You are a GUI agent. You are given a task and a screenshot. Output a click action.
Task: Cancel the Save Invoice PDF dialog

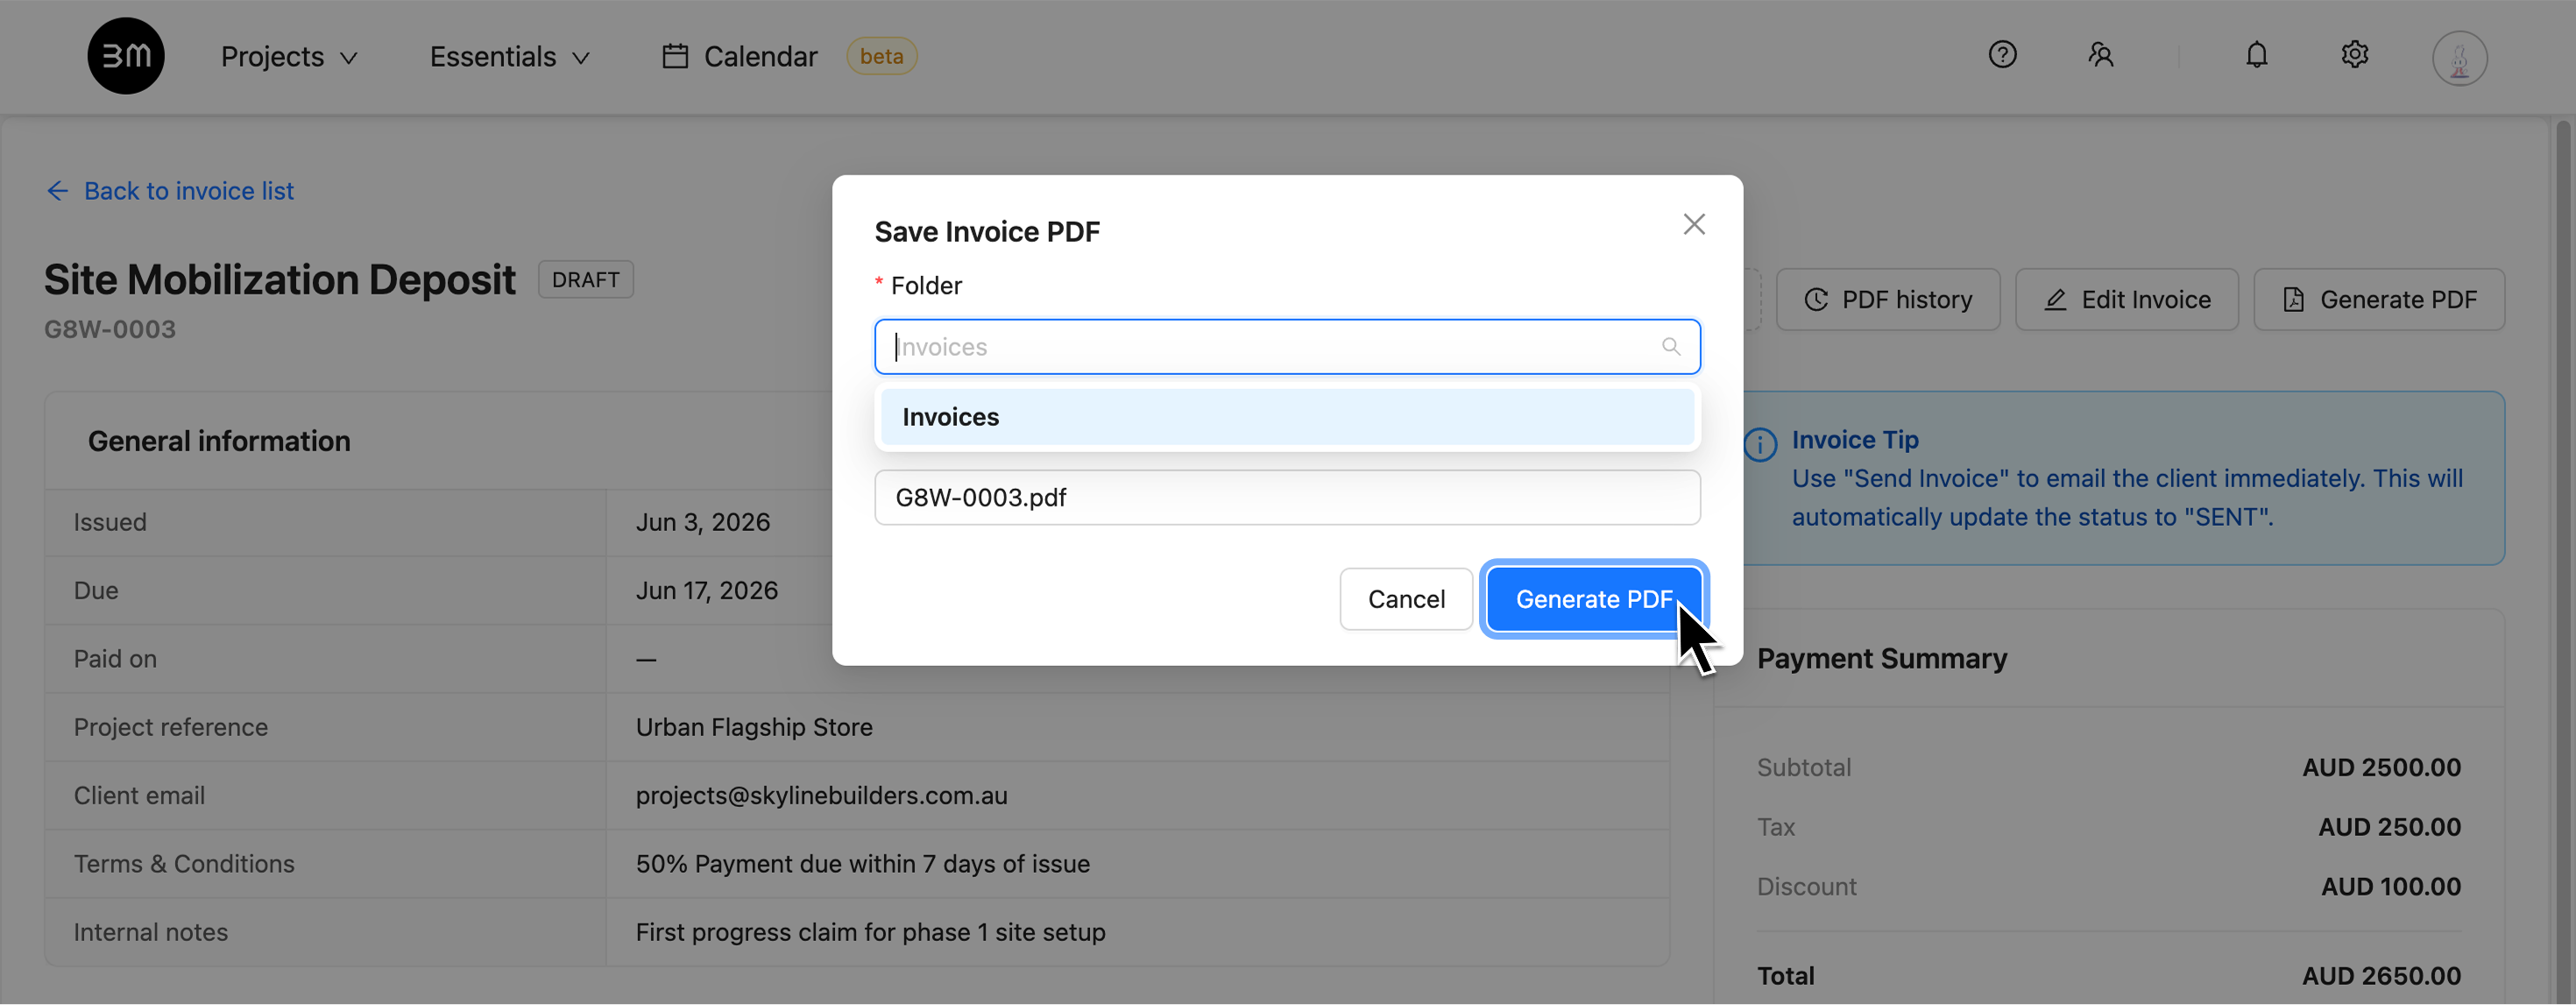(x=1405, y=599)
